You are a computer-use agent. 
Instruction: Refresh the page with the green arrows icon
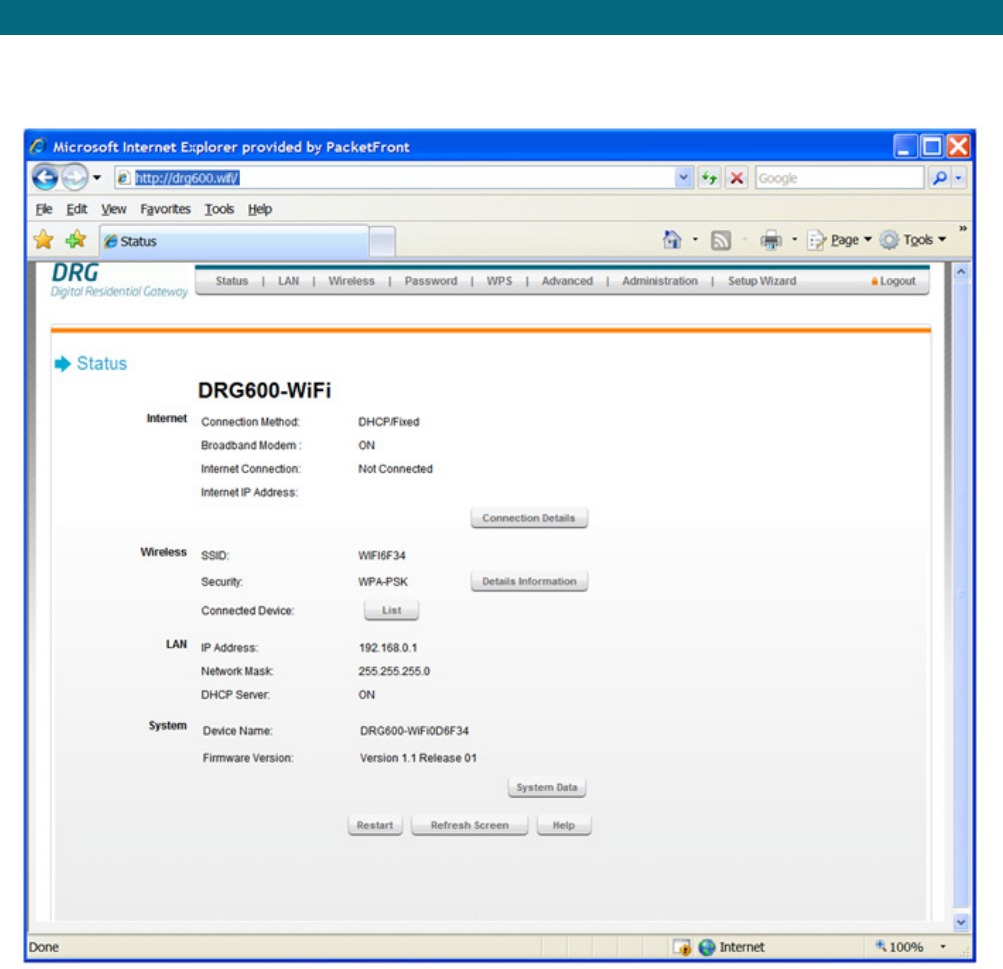(709, 178)
